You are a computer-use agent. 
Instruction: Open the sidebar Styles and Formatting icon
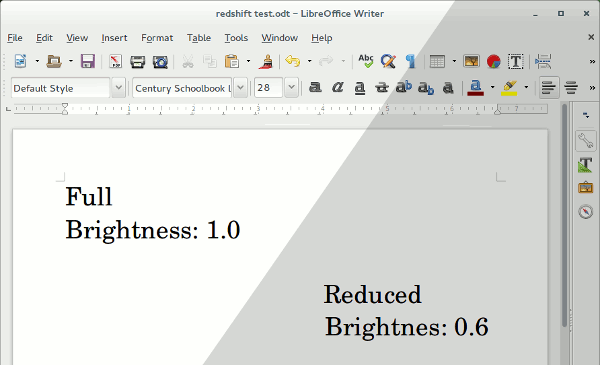click(585, 165)
